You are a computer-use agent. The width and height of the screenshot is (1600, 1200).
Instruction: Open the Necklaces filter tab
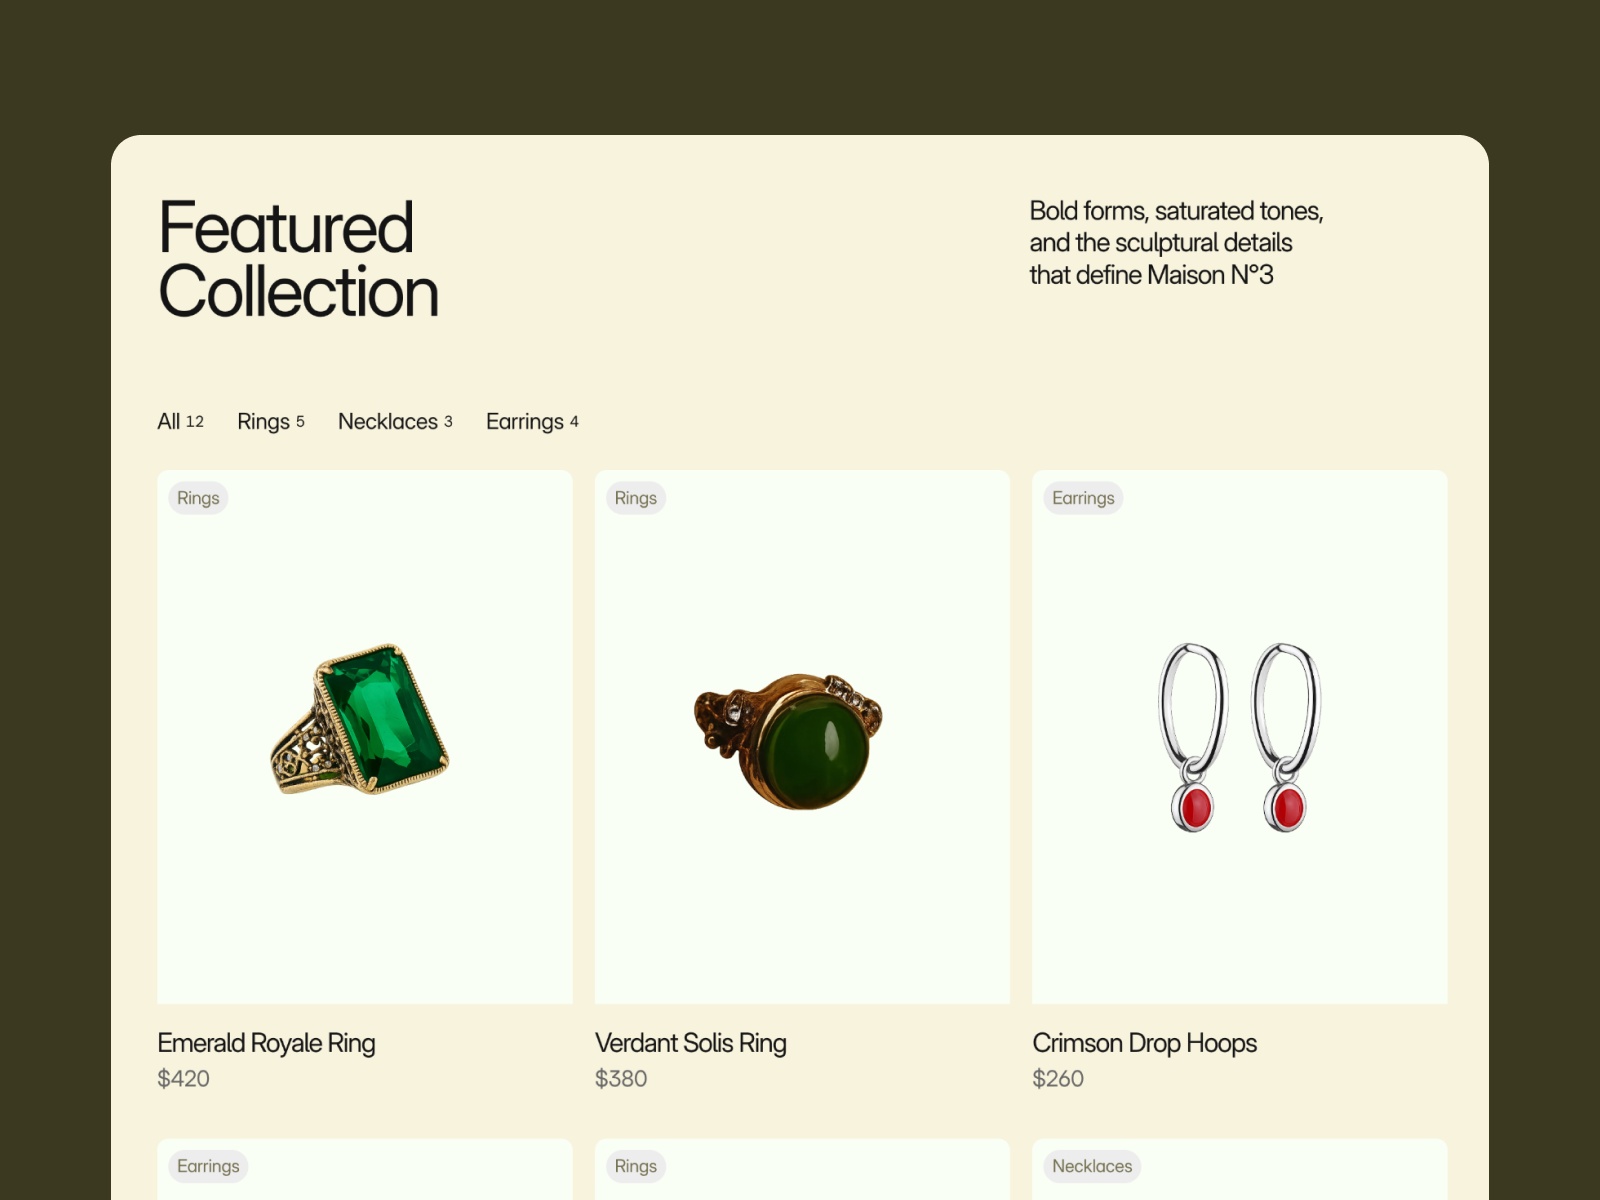(395, 421)
